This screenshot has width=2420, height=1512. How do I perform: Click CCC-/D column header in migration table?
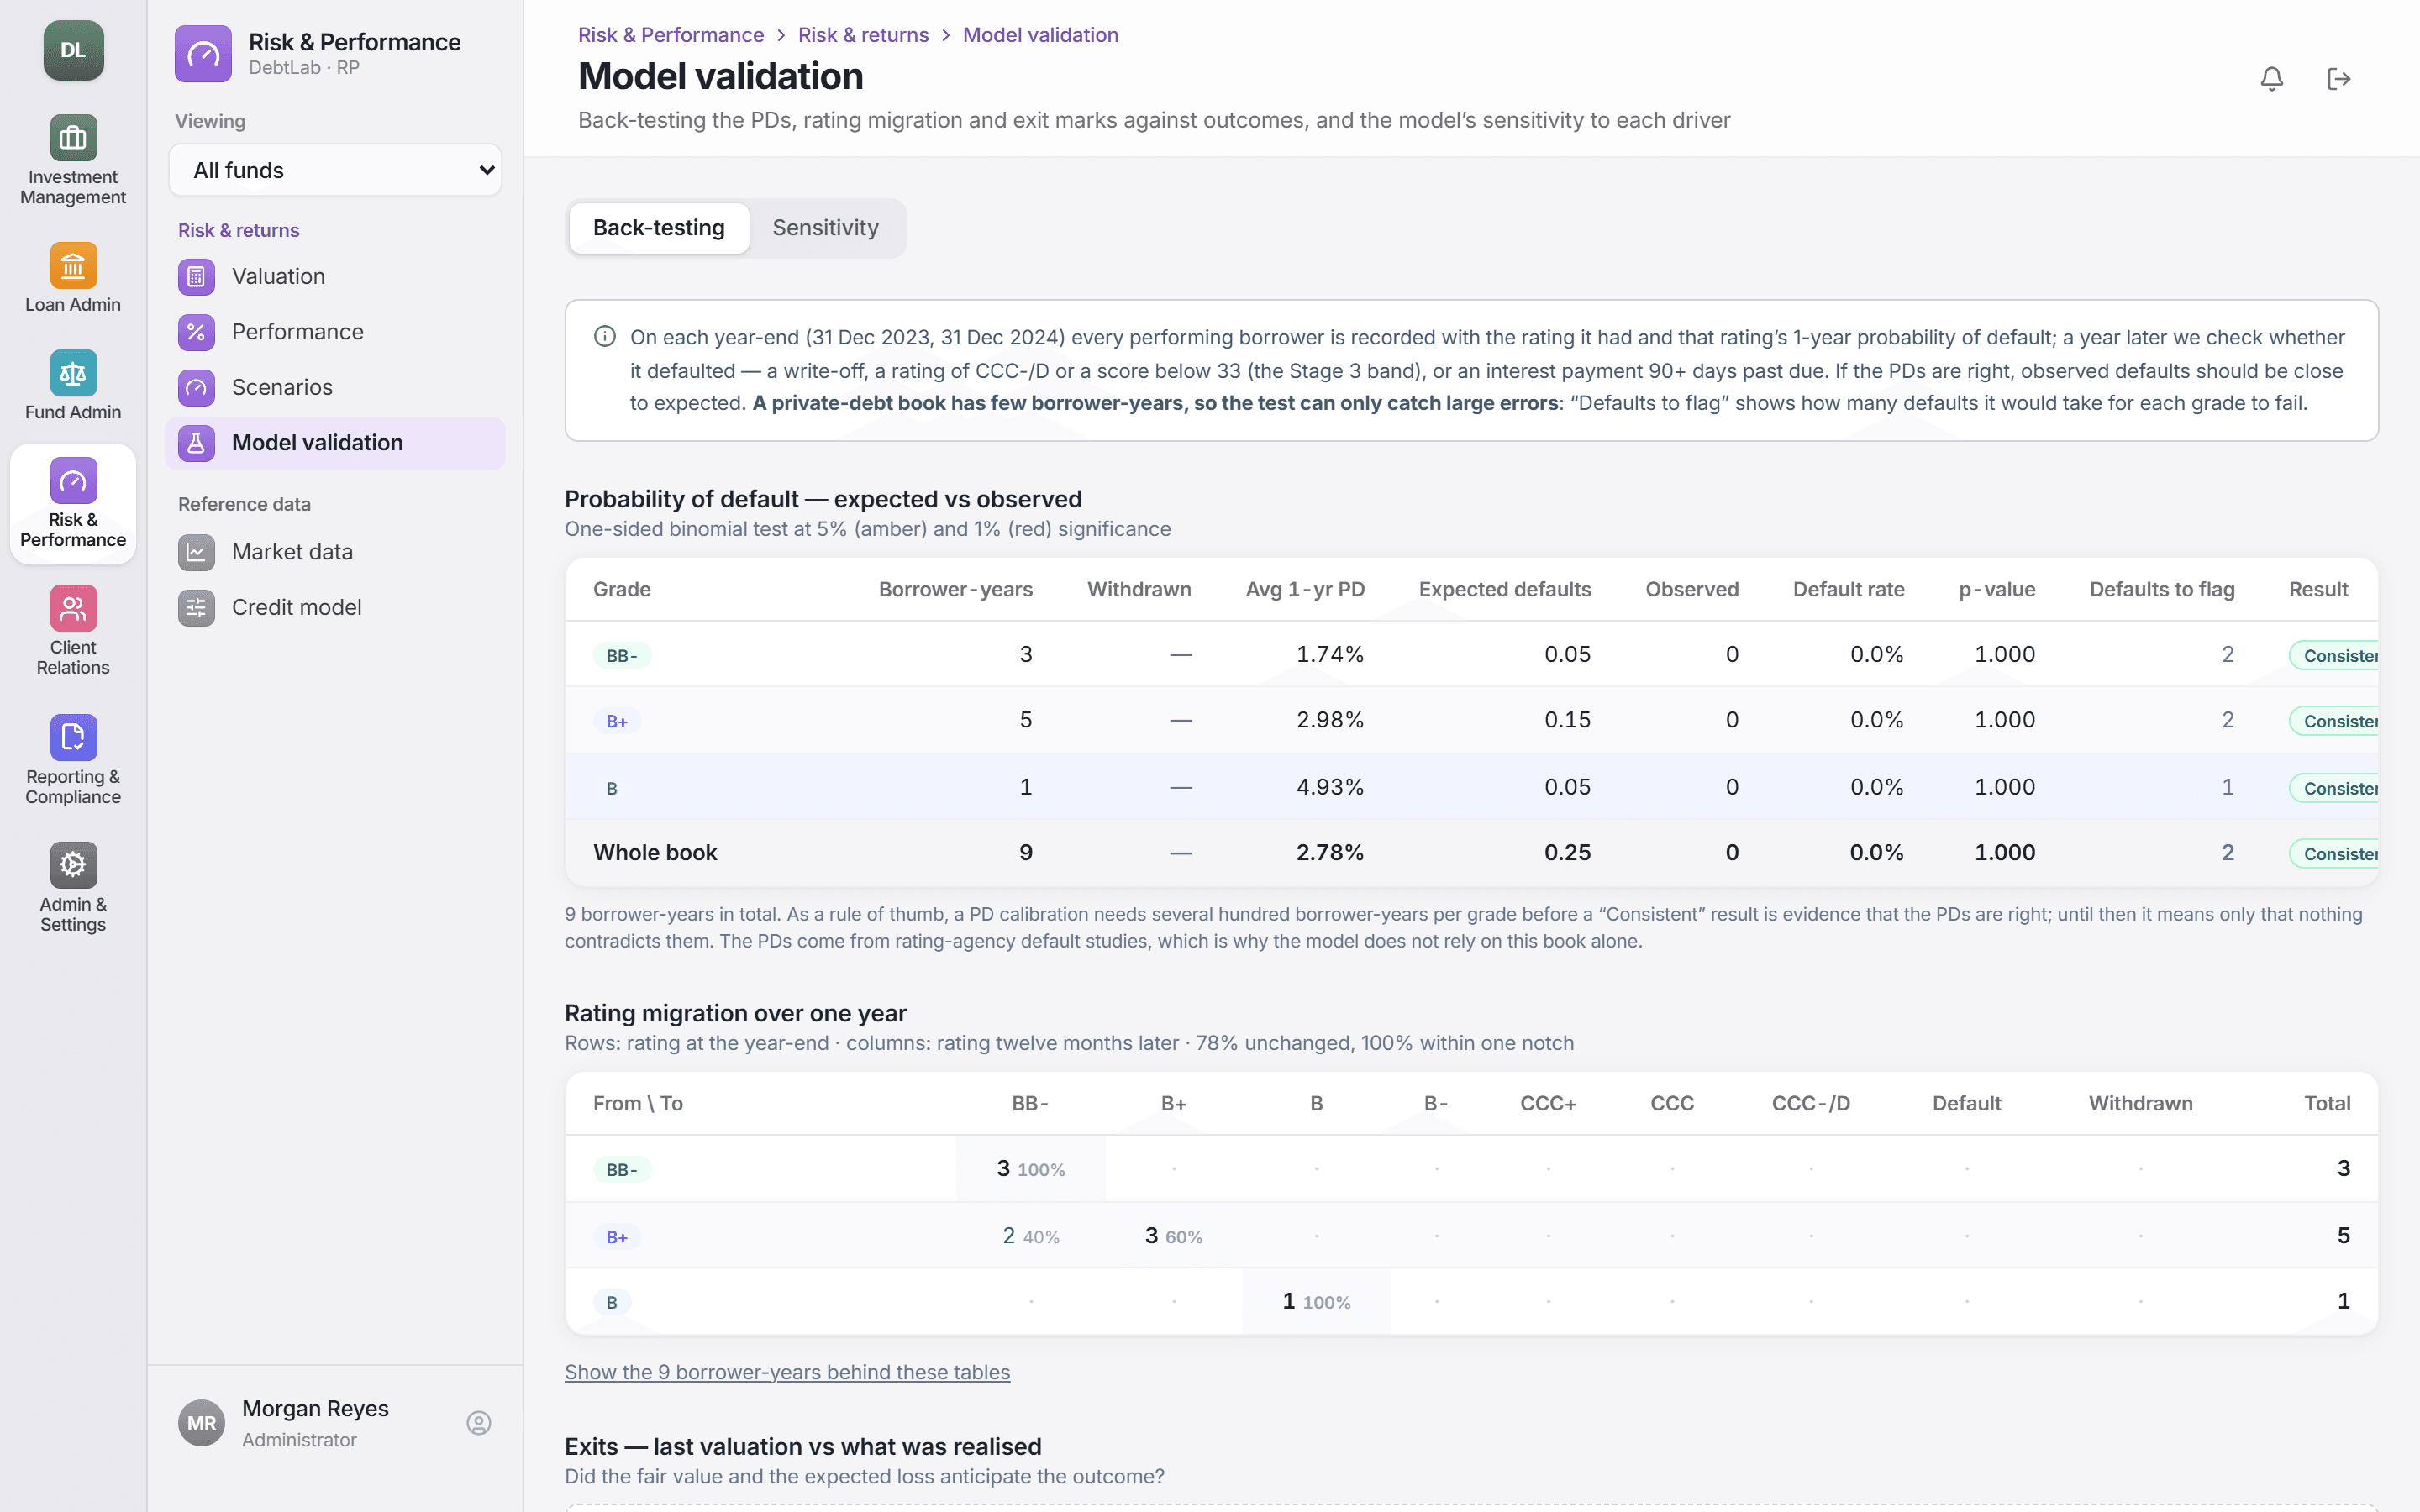coord(1810,1103)
